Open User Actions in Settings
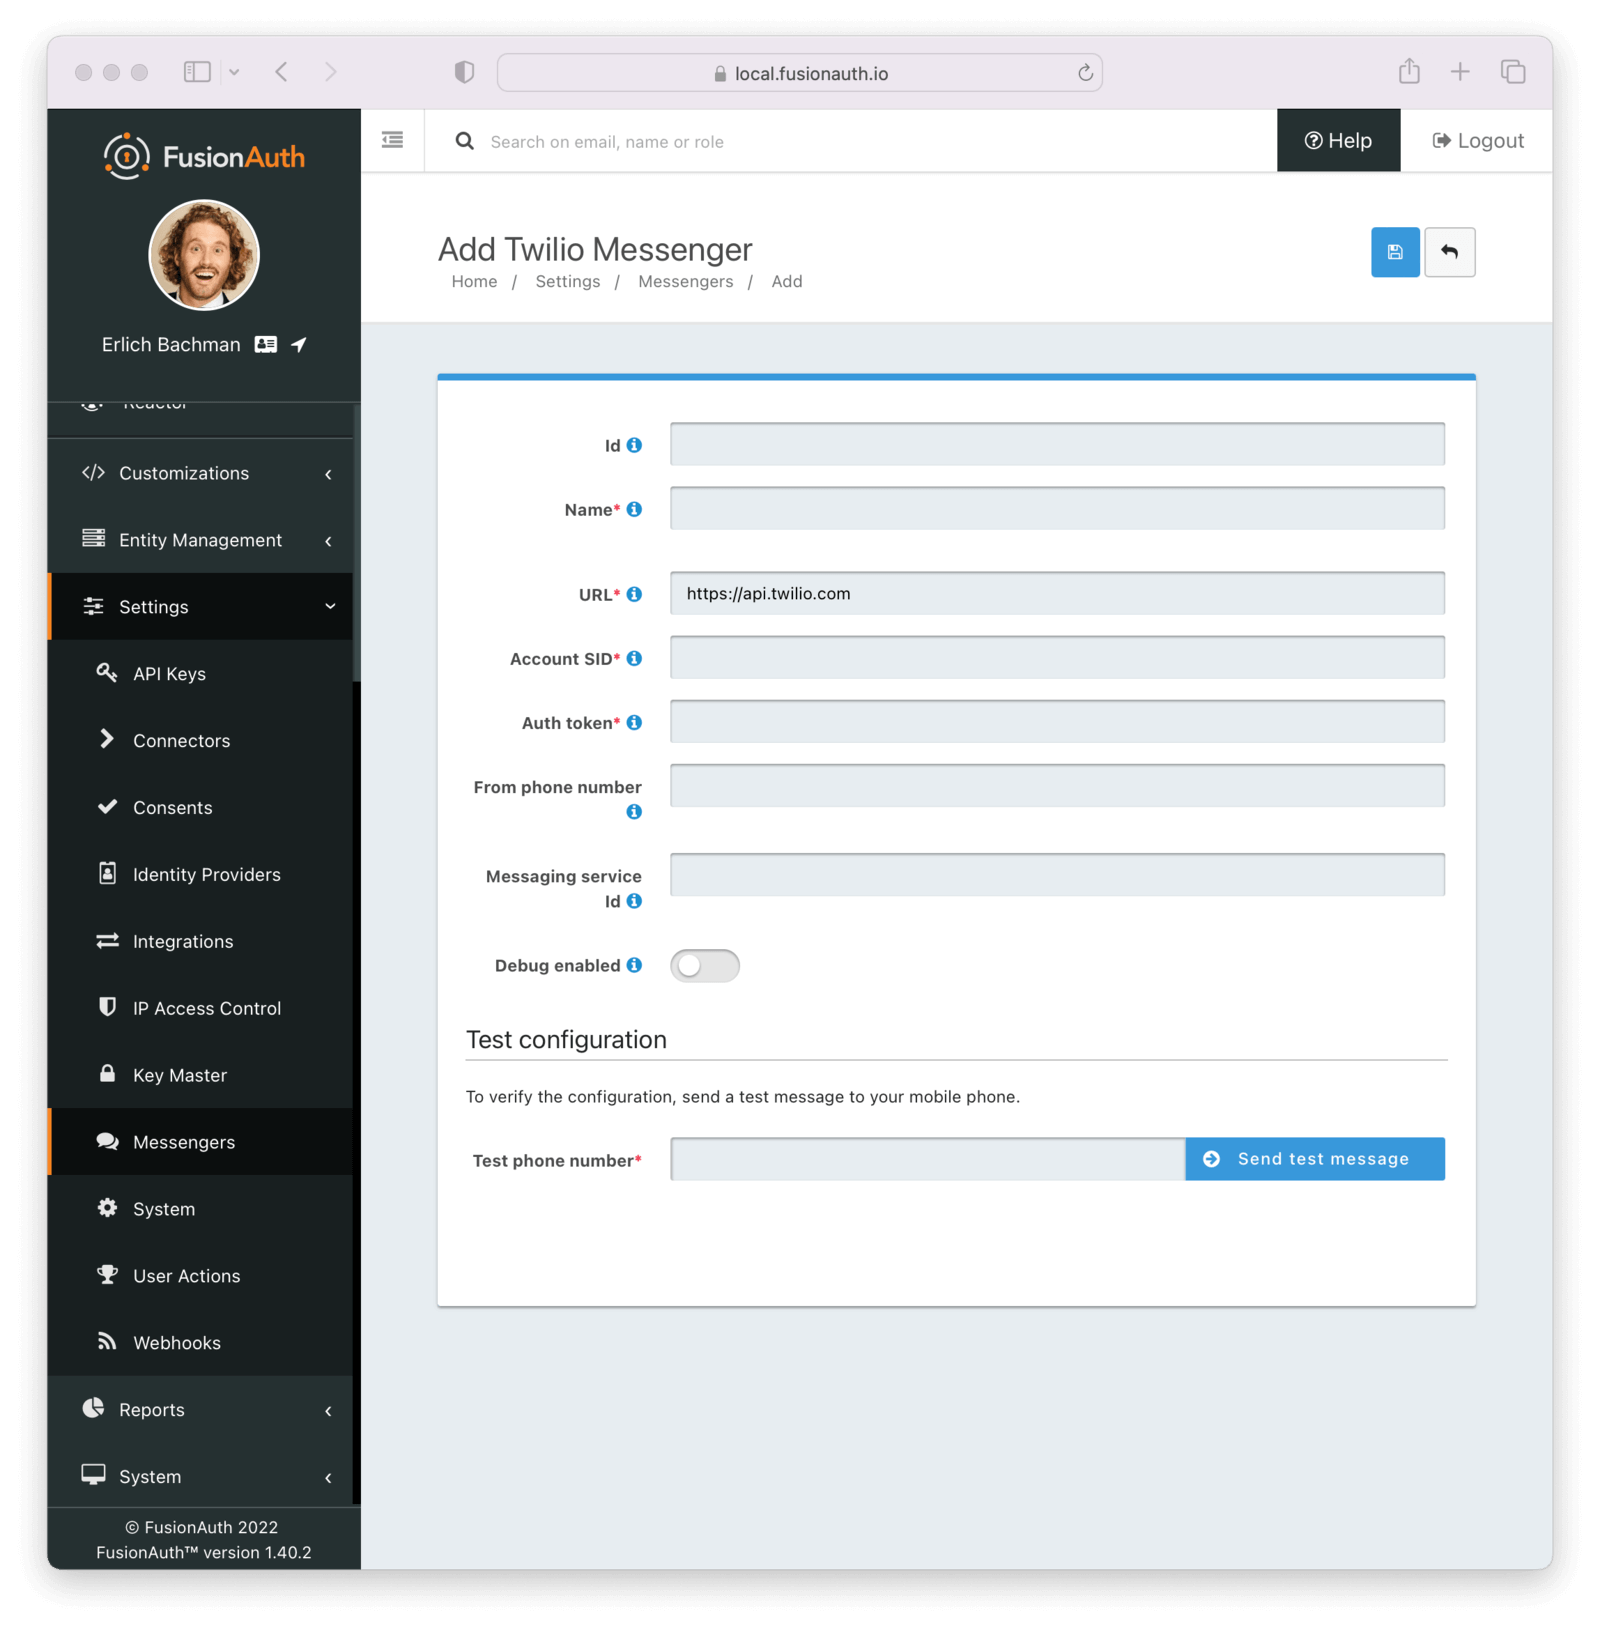 click(x=200, y=1277)
